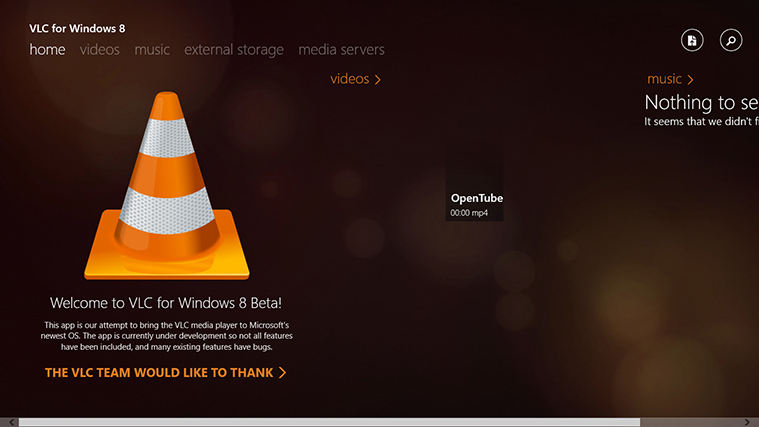Image resolution: width=759 pixels, height=427 pixels.
Task: Open the media servers tab
Action: 341,49
